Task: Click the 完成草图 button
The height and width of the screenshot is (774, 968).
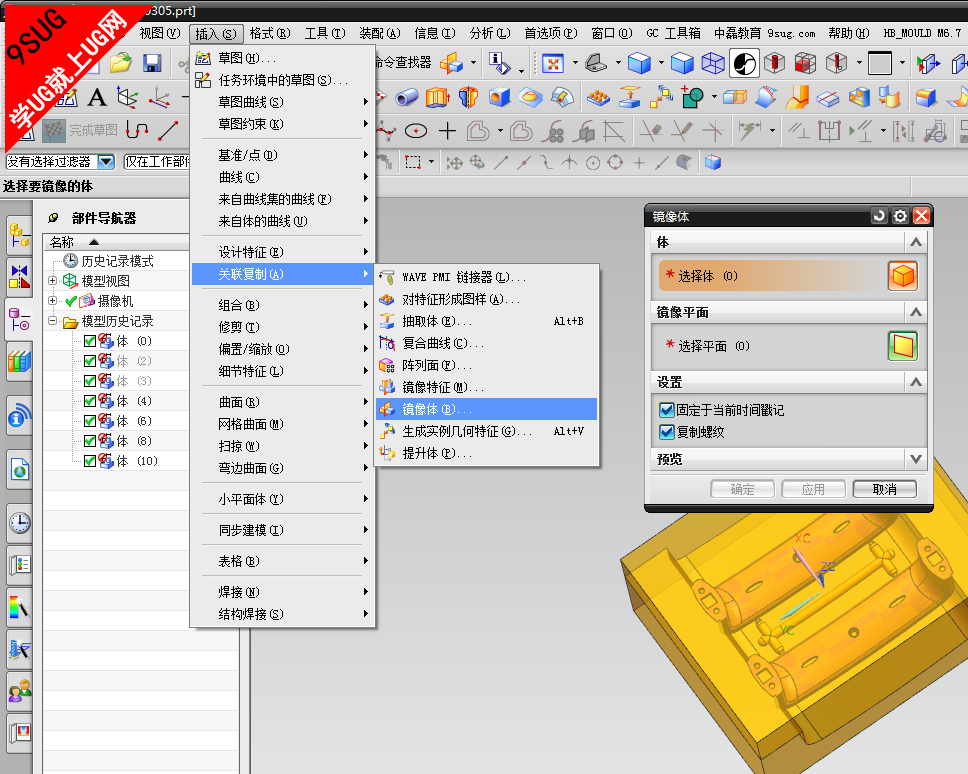Action: (80, 130)
